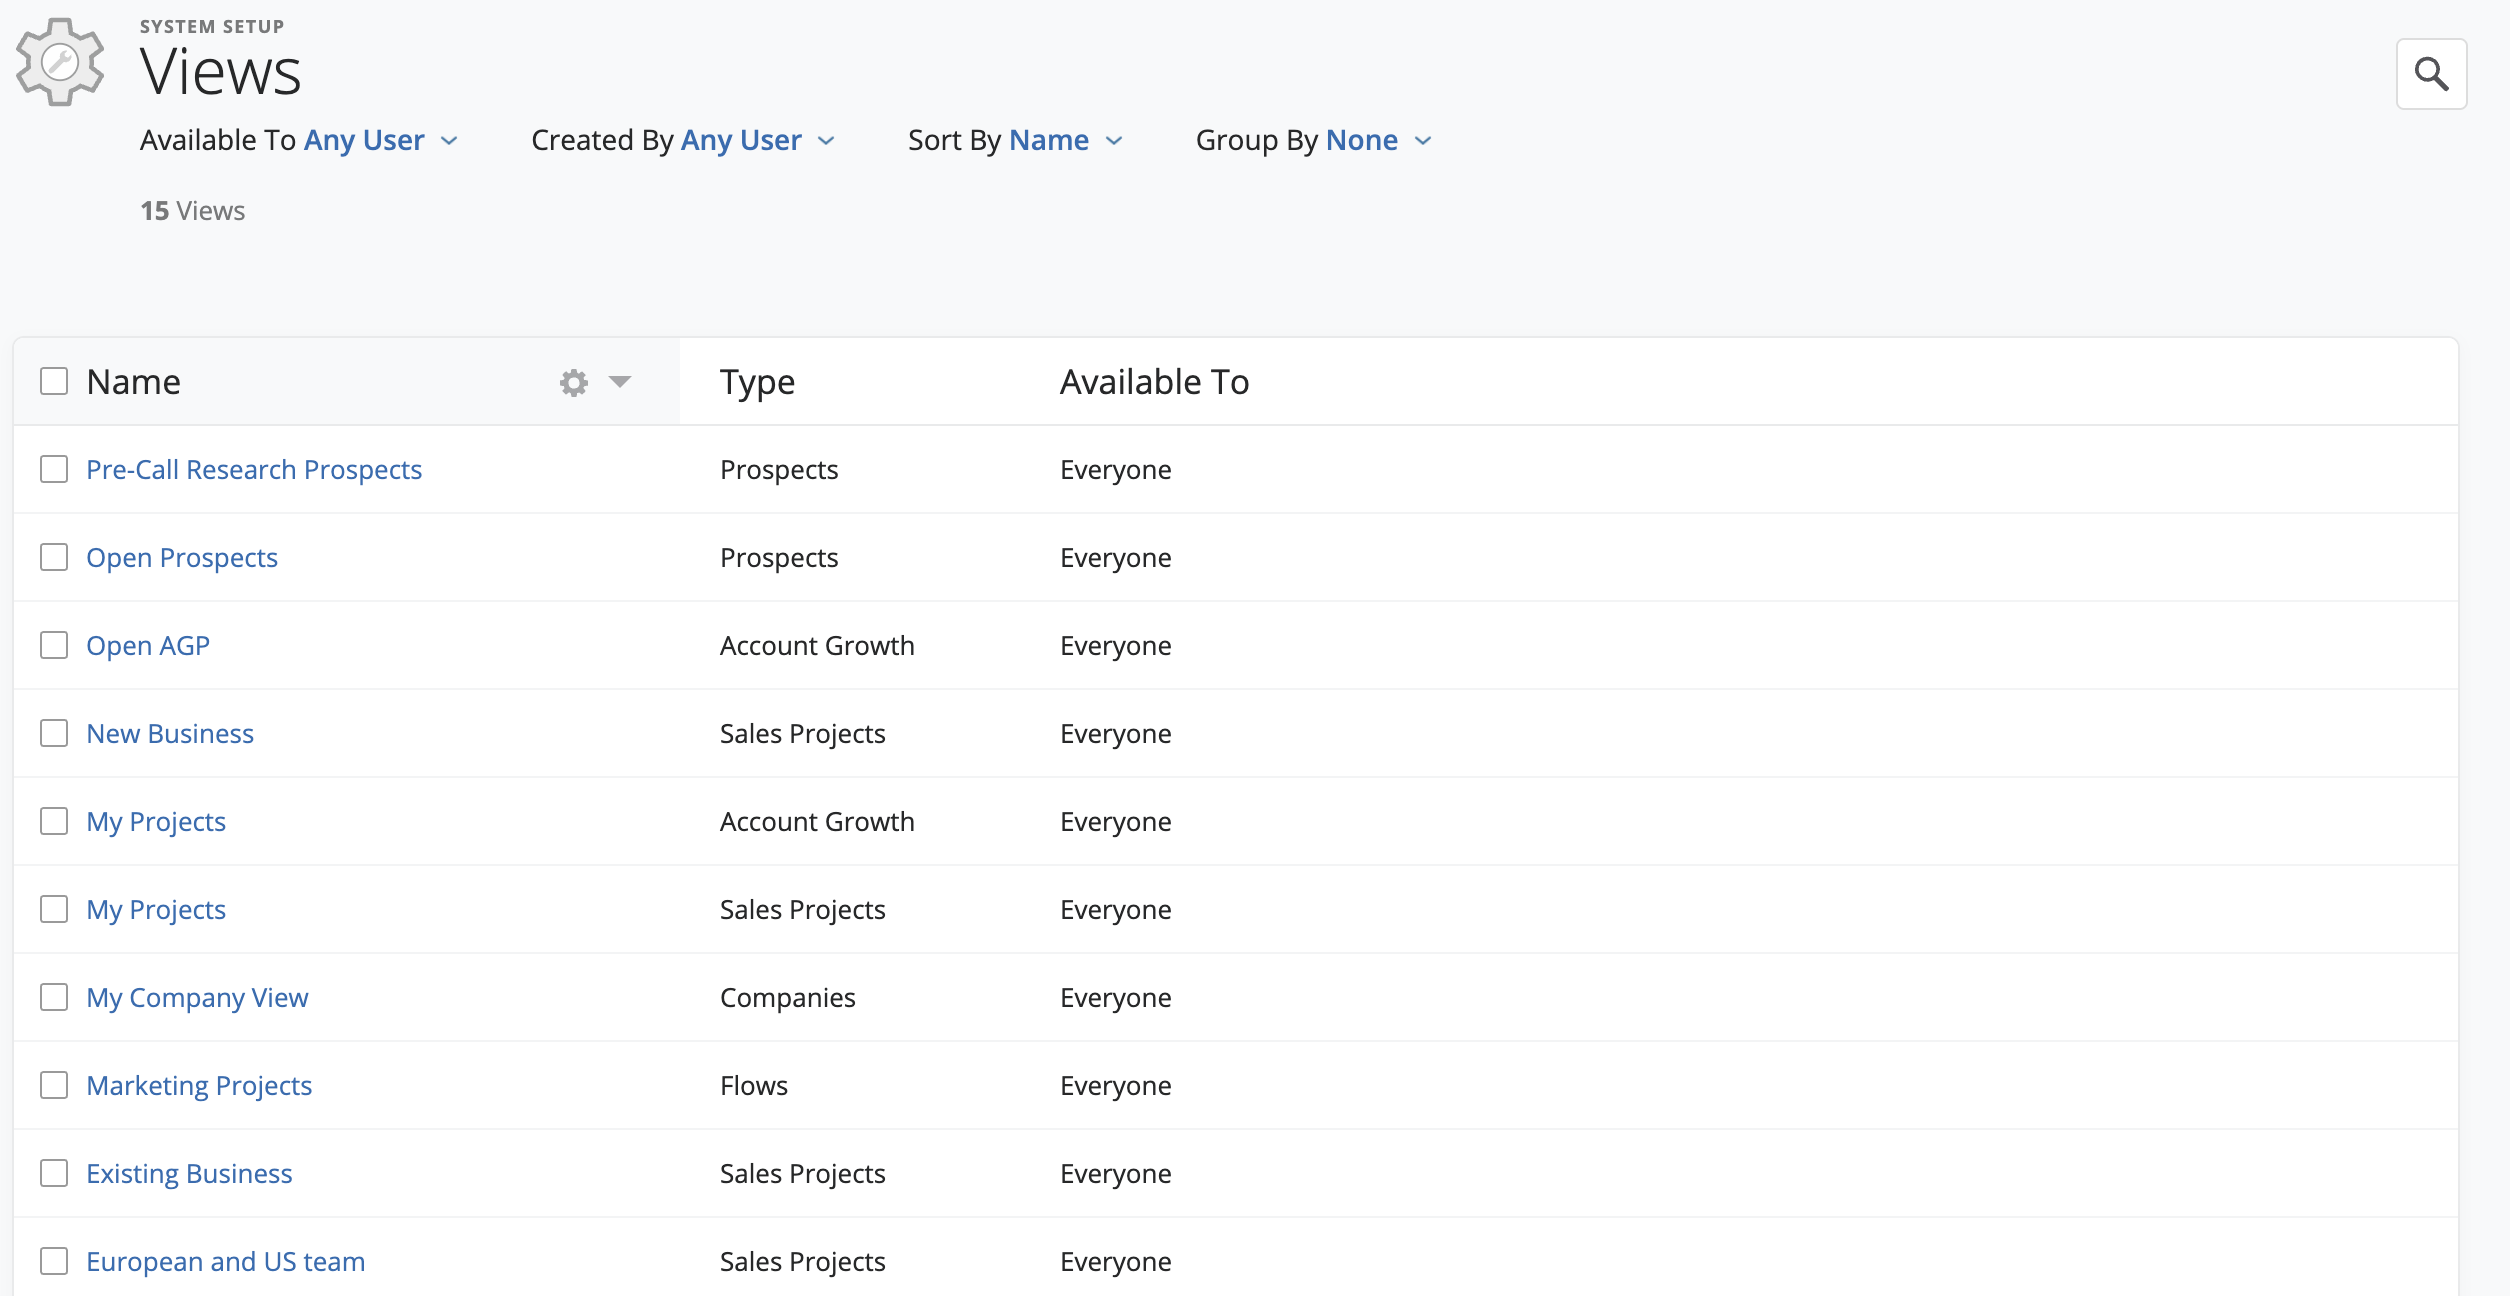2510x1296 pixels.
Task: Open the Existing Business view link
Action: [x=189, y=1174]
